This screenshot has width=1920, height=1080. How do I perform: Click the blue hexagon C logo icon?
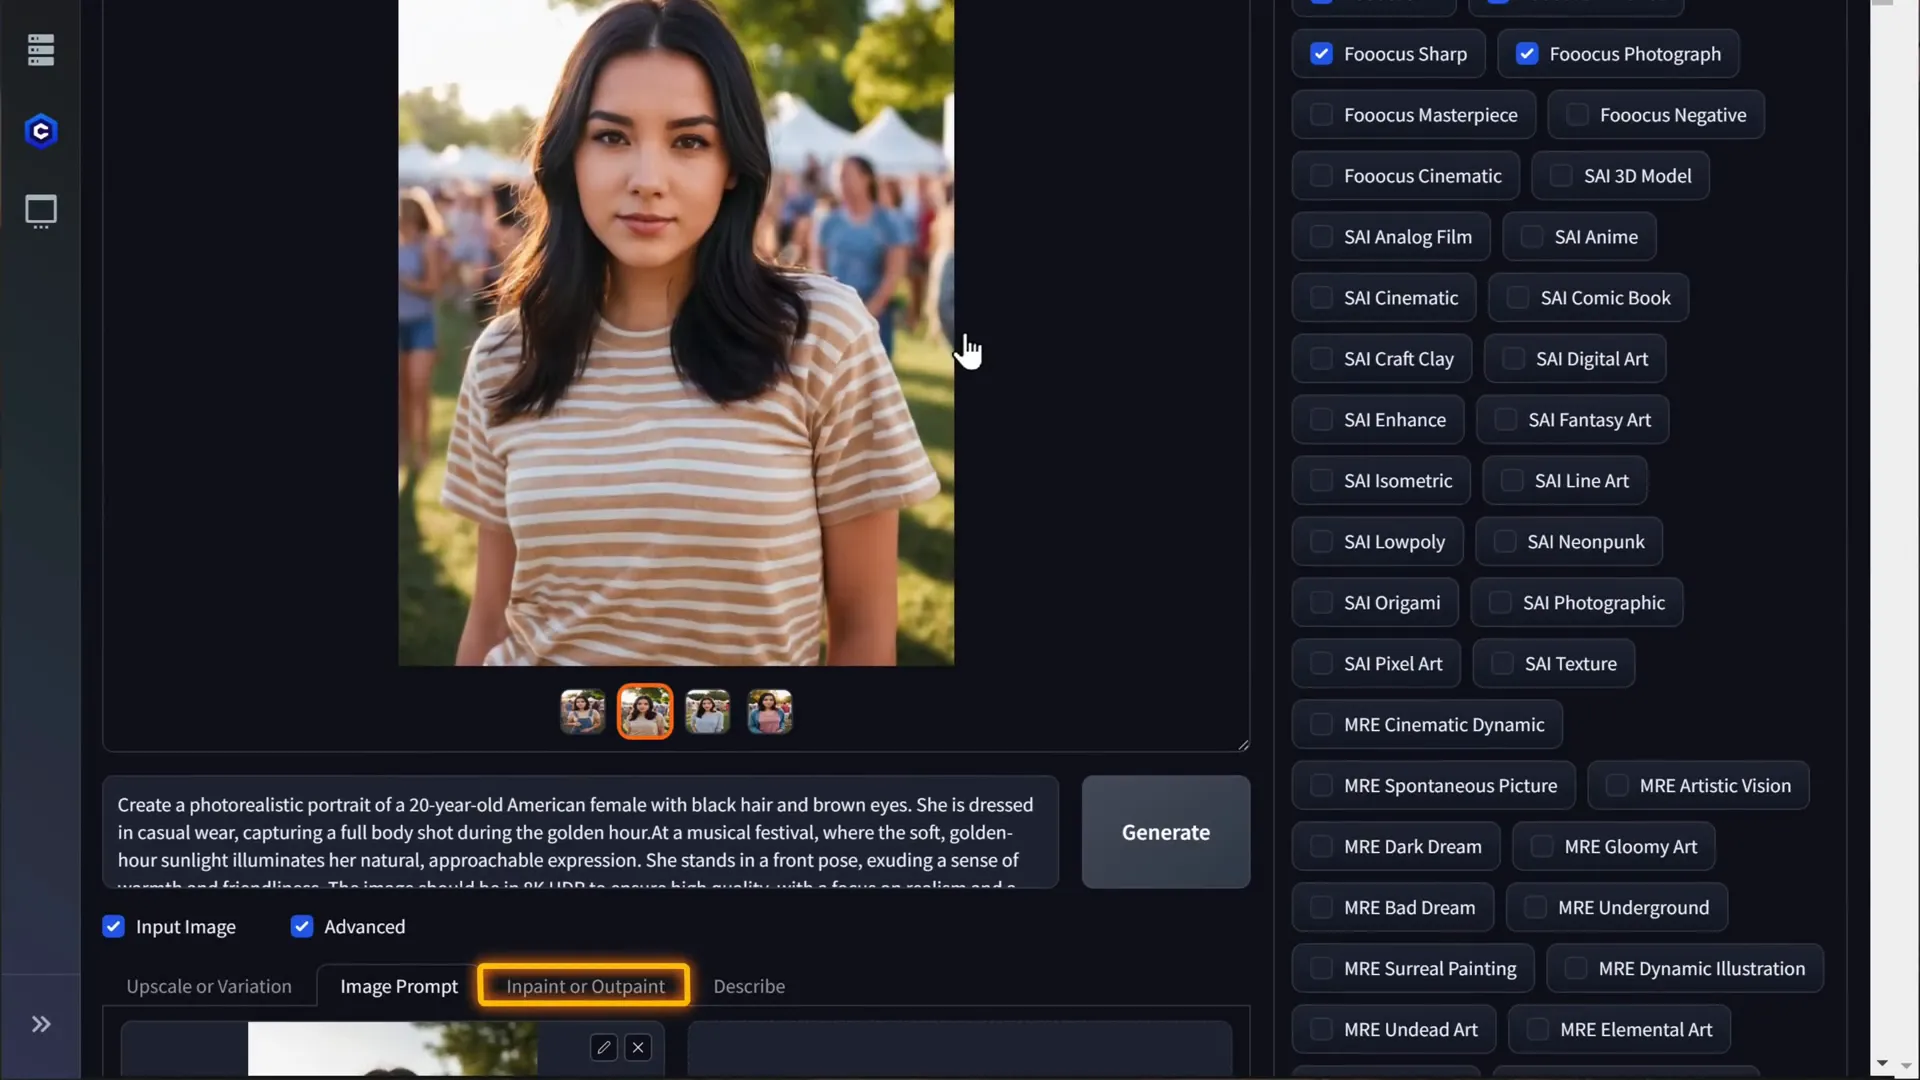[41, 131]
